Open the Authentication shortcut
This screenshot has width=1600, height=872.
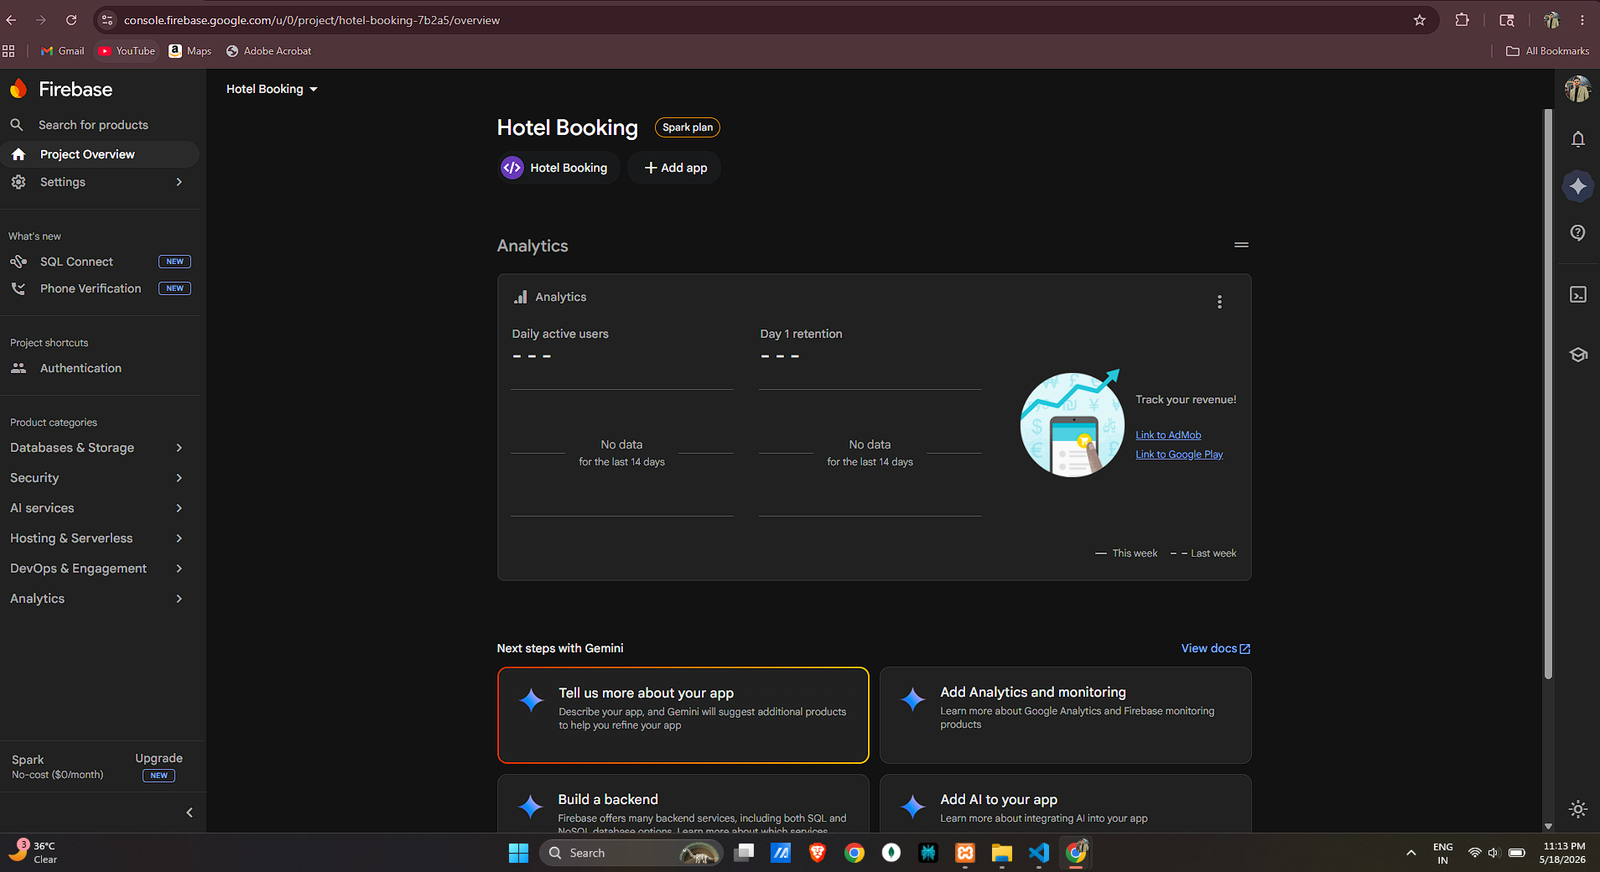point(100,368)
